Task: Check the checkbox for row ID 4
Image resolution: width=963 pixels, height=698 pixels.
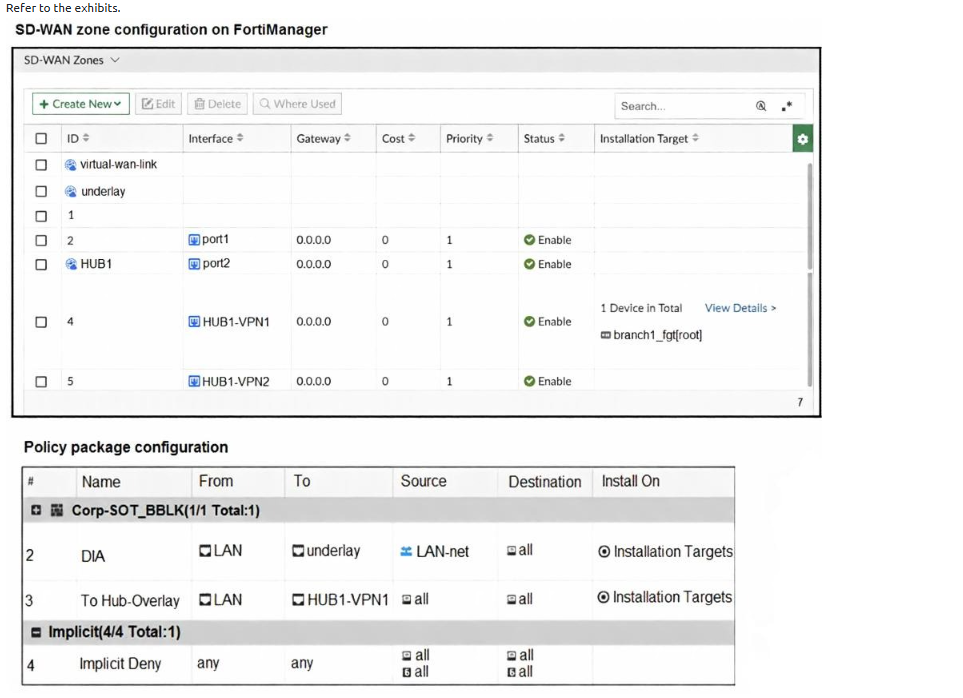Action: click(x=41, y=322)
